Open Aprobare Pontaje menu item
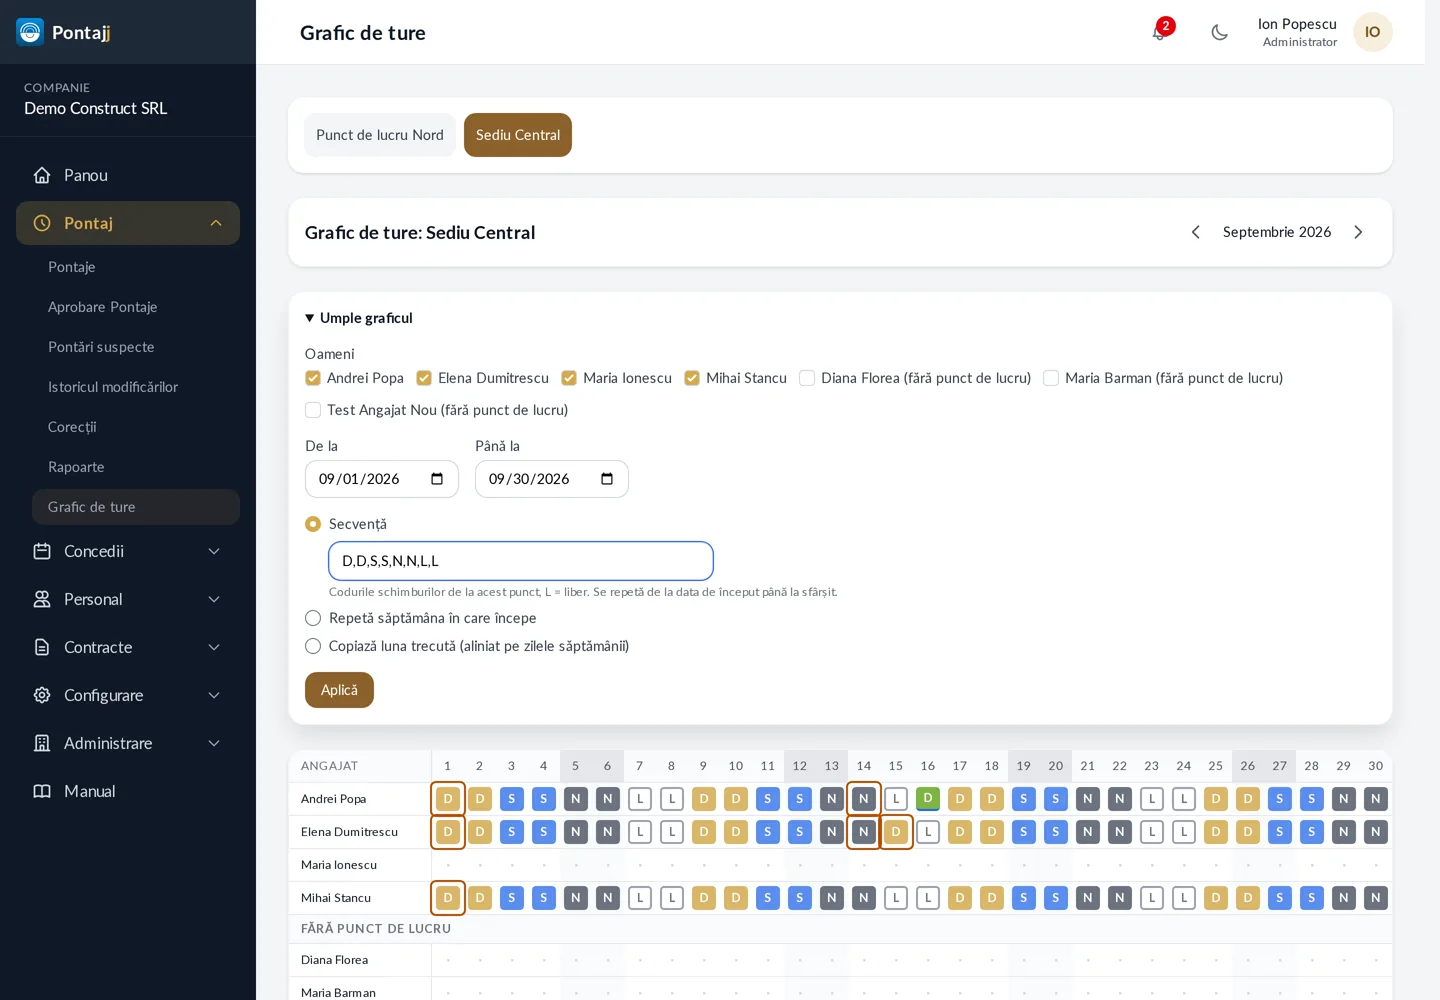This screenshot has height=1000, width=1440. (x=136, y=307)
